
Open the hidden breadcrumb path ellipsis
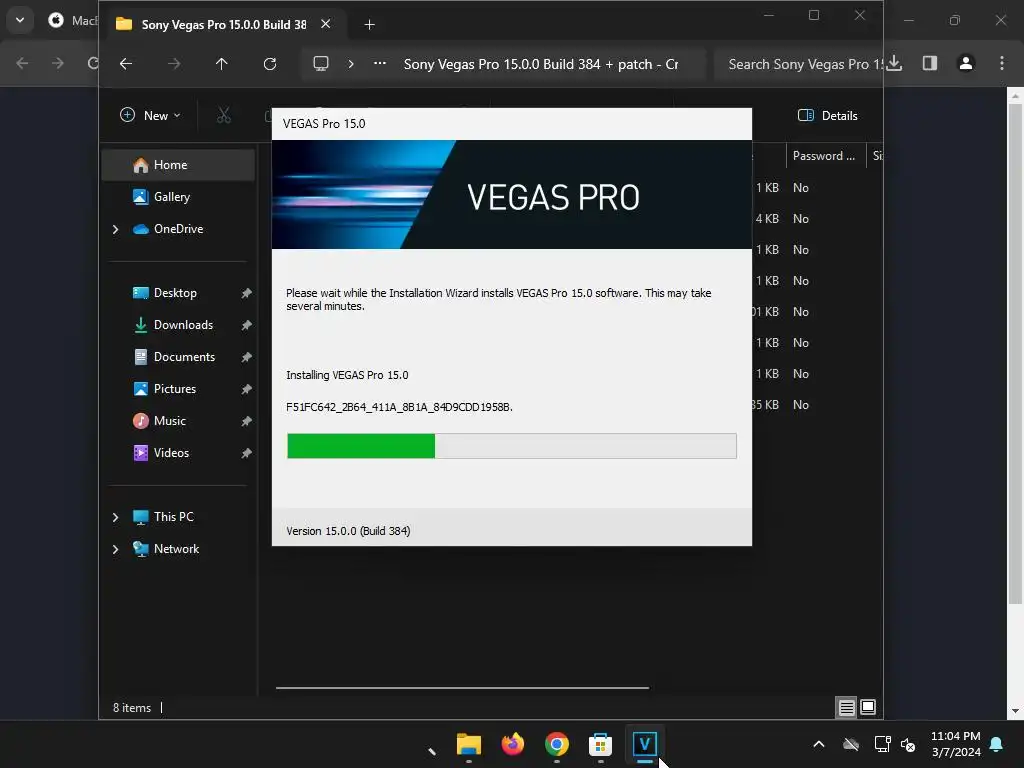coord(379,64)
